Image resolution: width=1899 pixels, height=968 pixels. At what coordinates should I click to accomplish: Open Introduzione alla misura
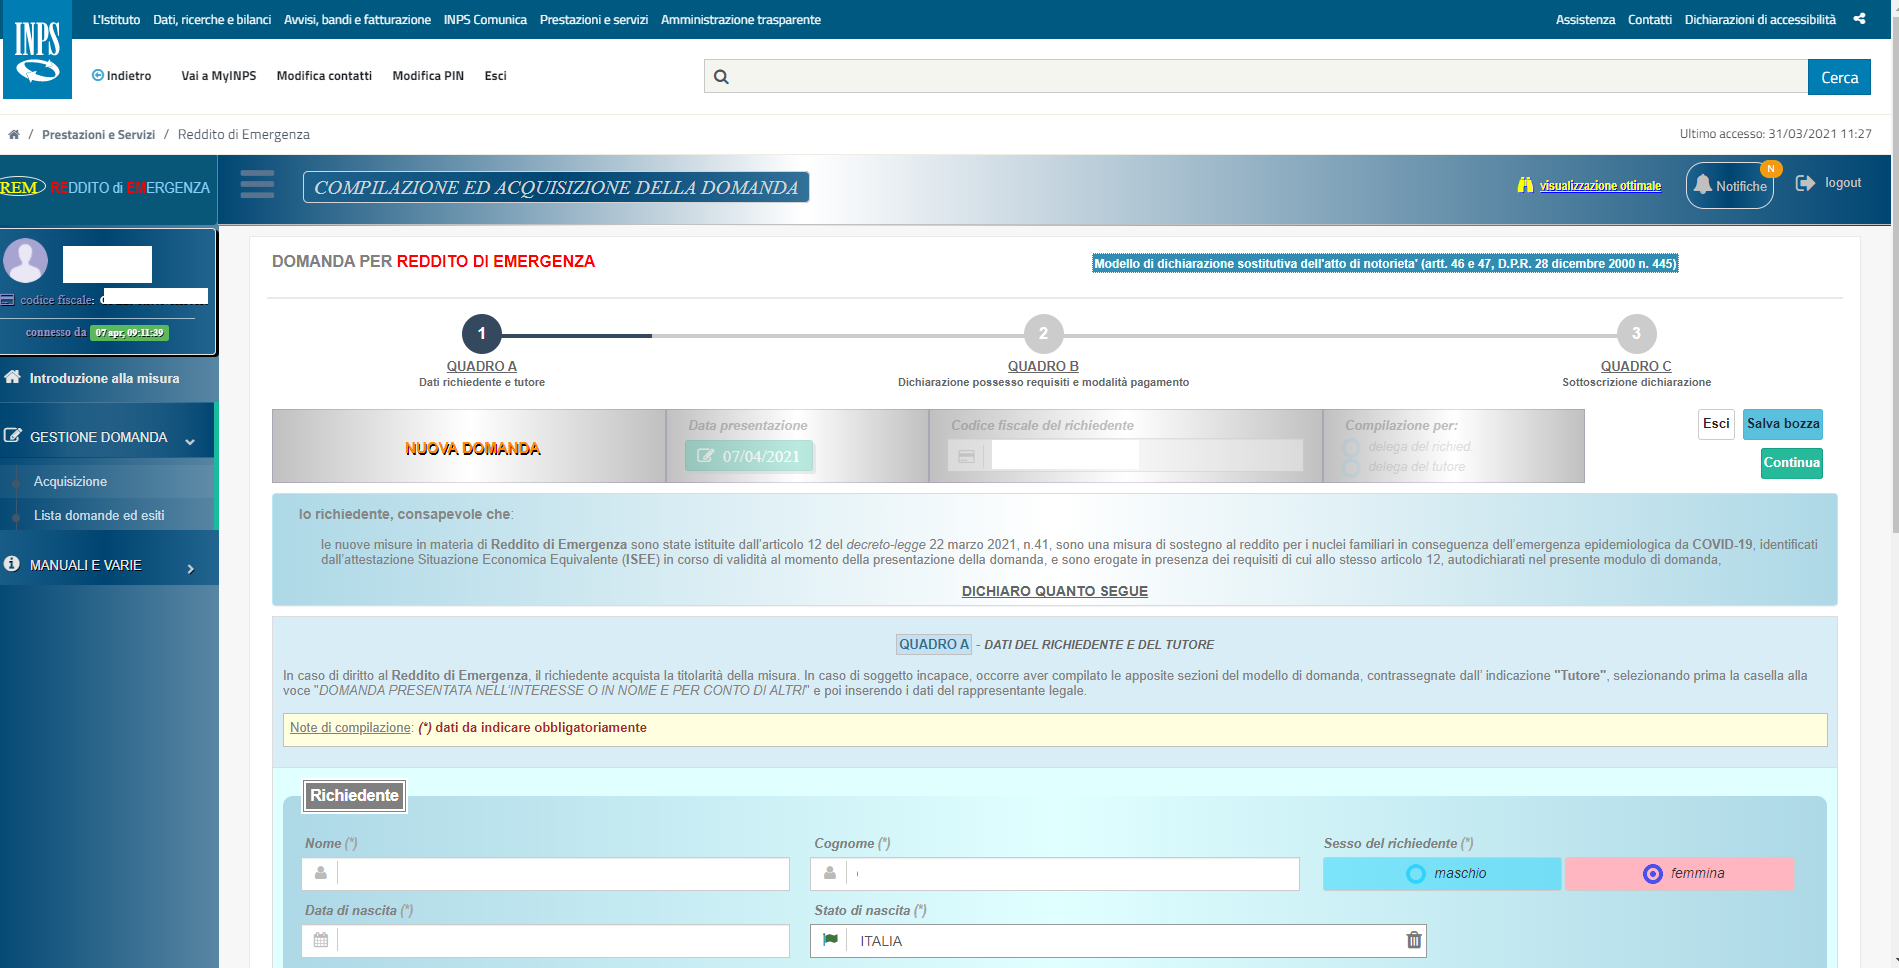(x=105, y=378)
